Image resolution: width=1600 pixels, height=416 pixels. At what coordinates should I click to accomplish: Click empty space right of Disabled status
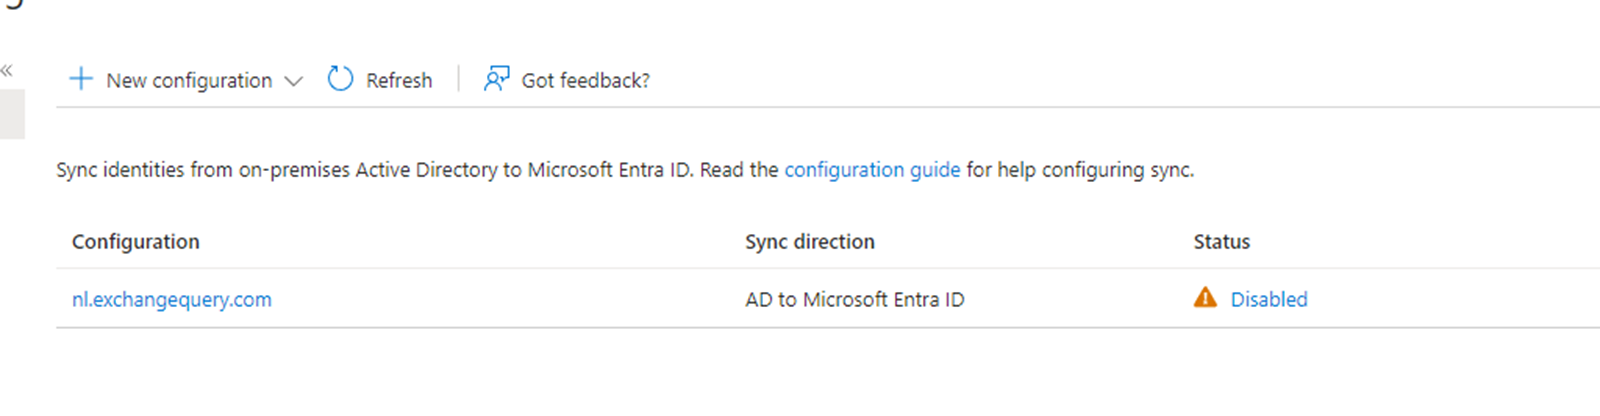[1450, 299]
